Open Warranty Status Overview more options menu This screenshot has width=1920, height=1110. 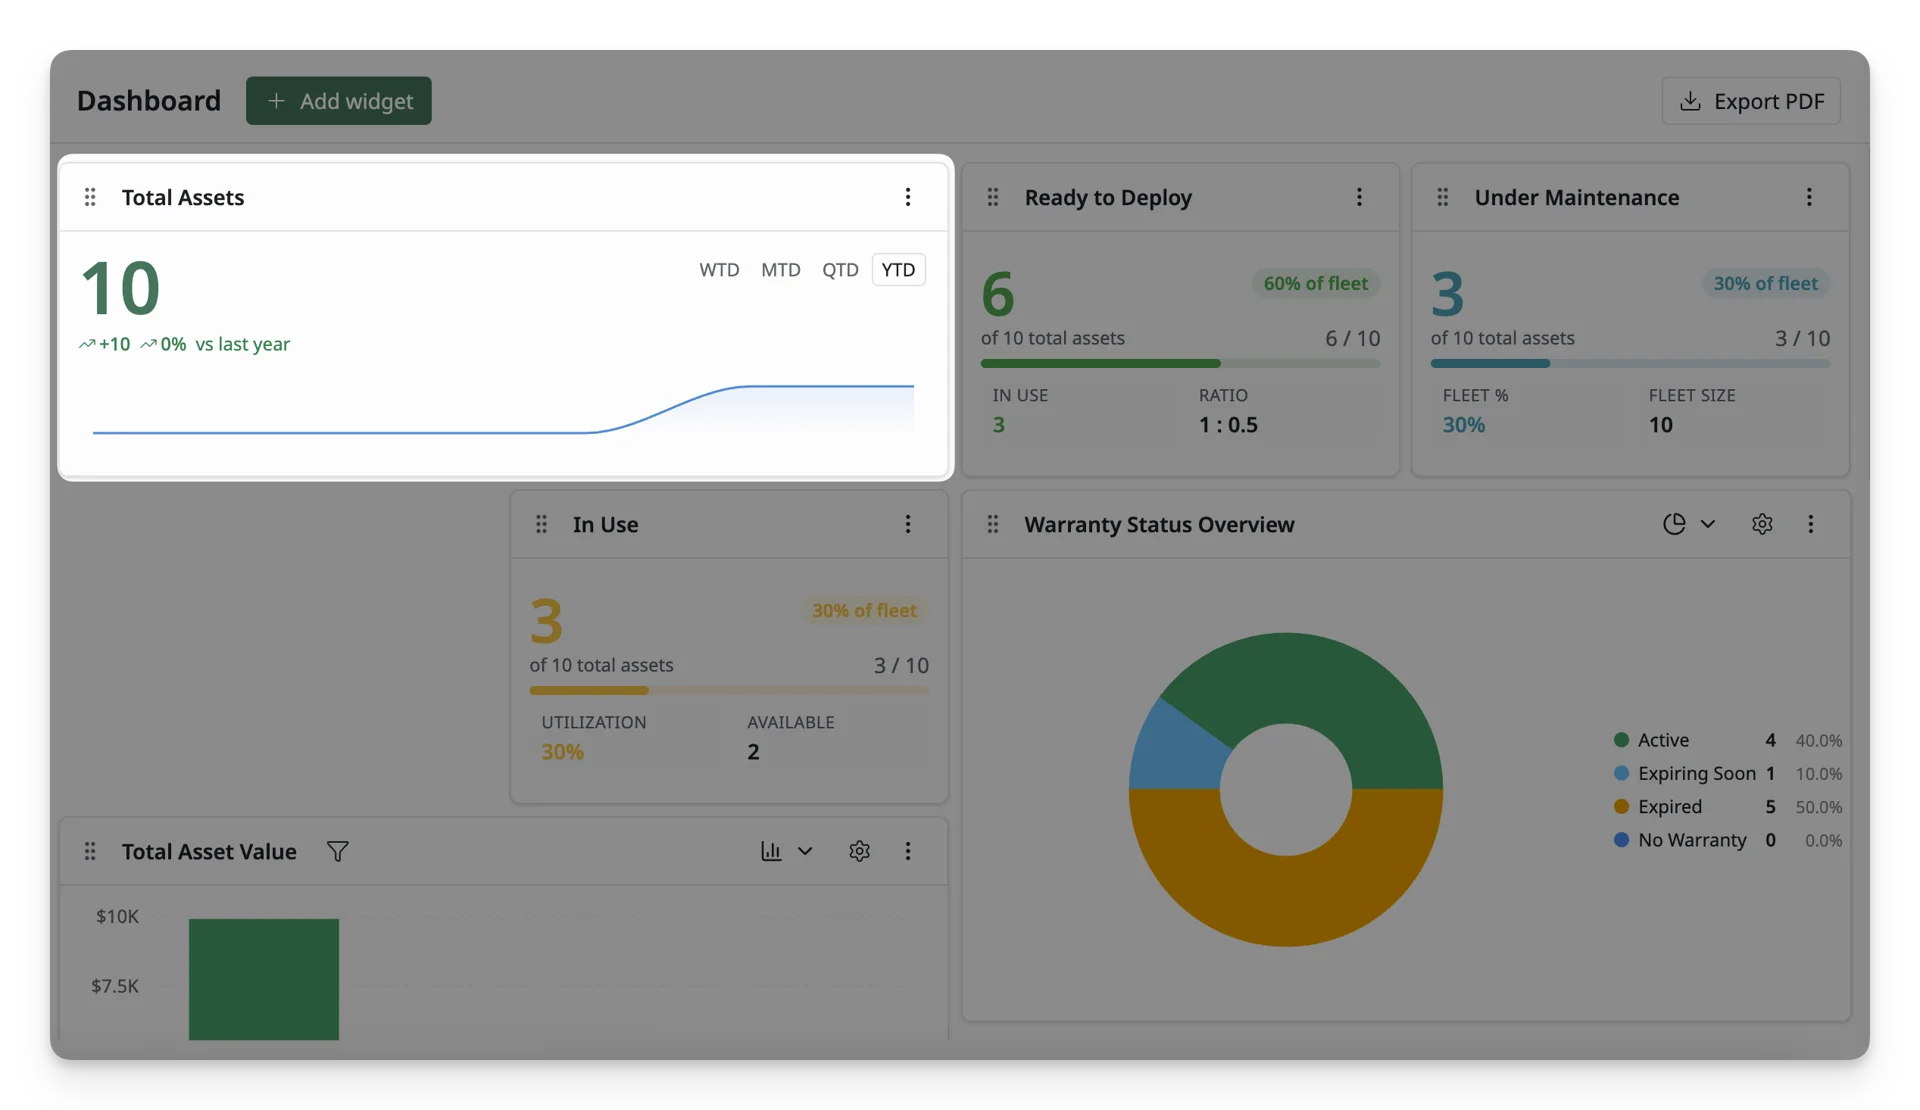point(1810,524)
